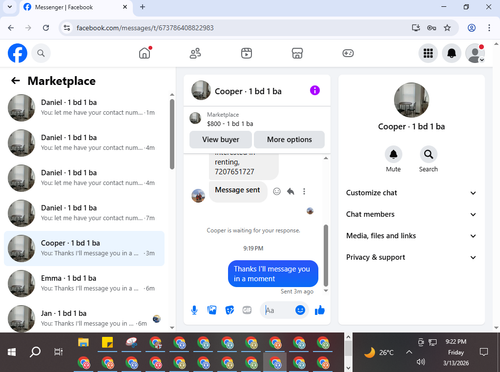Click the chat header Cooper avatar
This screenshot has width=500, height=372.
[x=201, y=90]
